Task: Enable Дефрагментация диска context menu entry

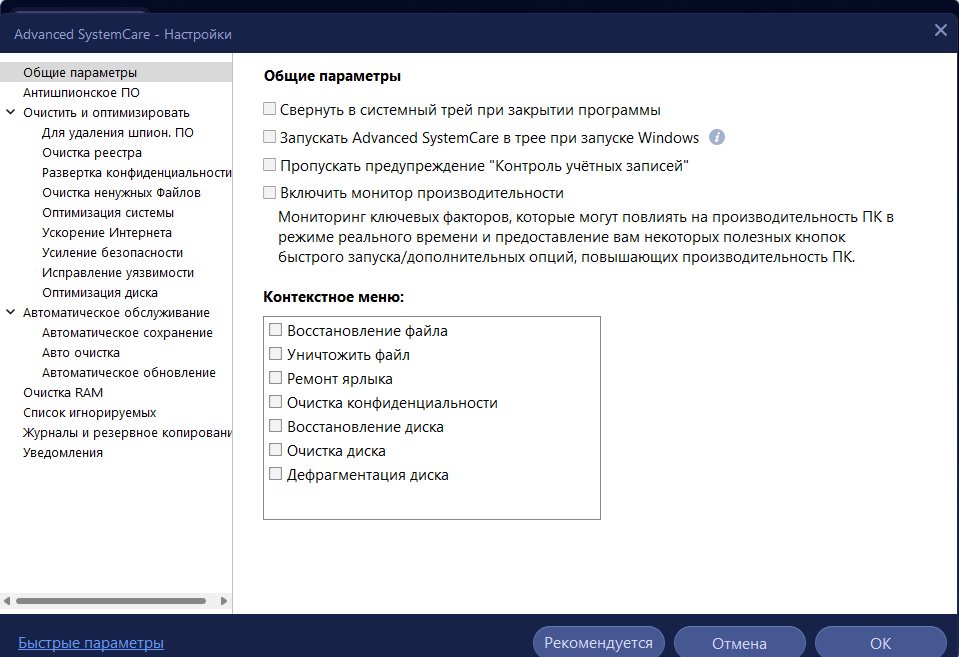Action: coord(276,473)
